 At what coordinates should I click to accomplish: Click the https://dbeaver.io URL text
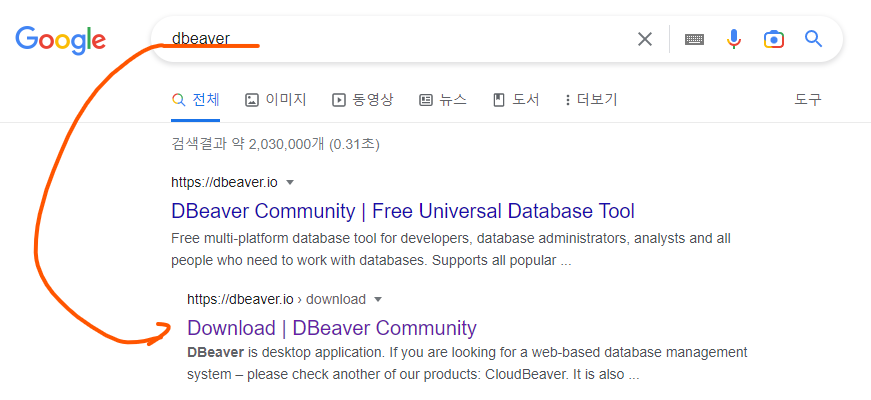[x=224, y=182]
